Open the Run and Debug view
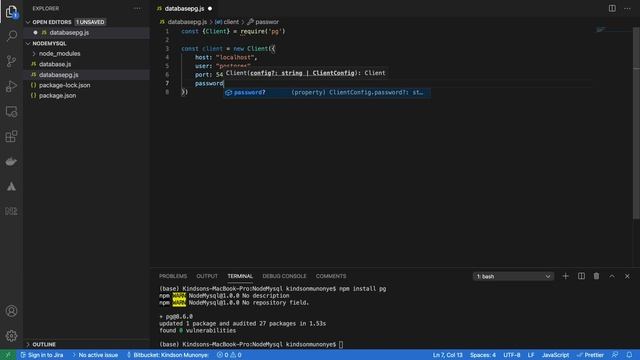The height and width of the screenshot is (360, 640). 11,86
